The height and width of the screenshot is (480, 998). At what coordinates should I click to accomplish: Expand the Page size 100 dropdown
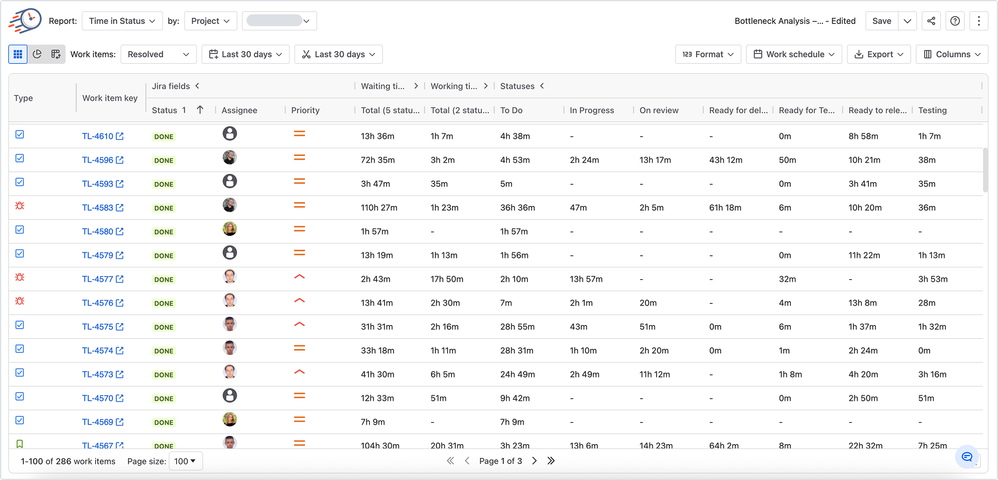(x=185, y=461)
